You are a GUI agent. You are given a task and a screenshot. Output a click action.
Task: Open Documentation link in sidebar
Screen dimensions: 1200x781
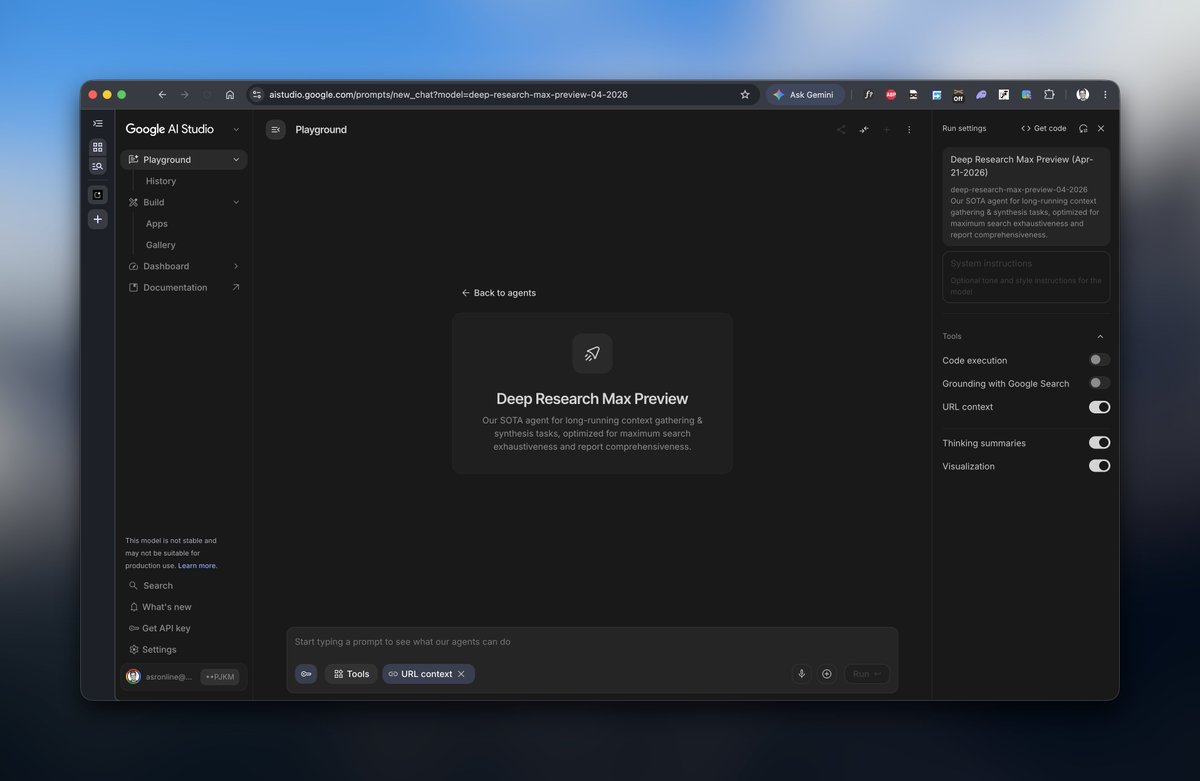pyautogui.click(x=184, y=288)
